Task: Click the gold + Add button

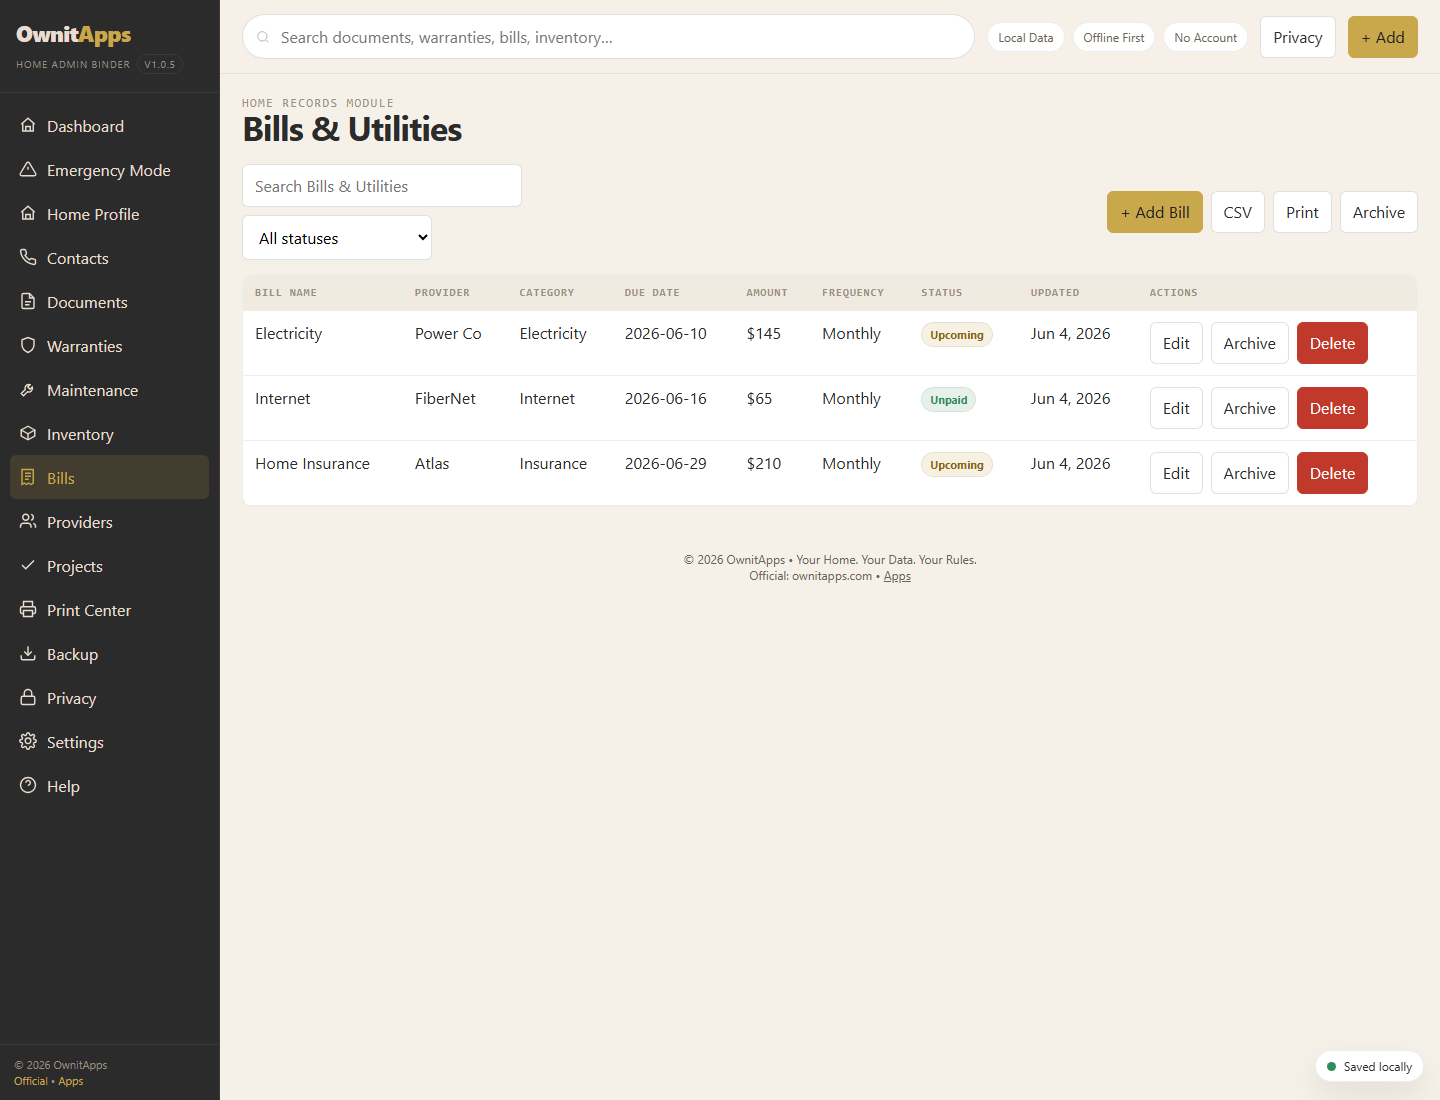Action: tap(1383, 37)
